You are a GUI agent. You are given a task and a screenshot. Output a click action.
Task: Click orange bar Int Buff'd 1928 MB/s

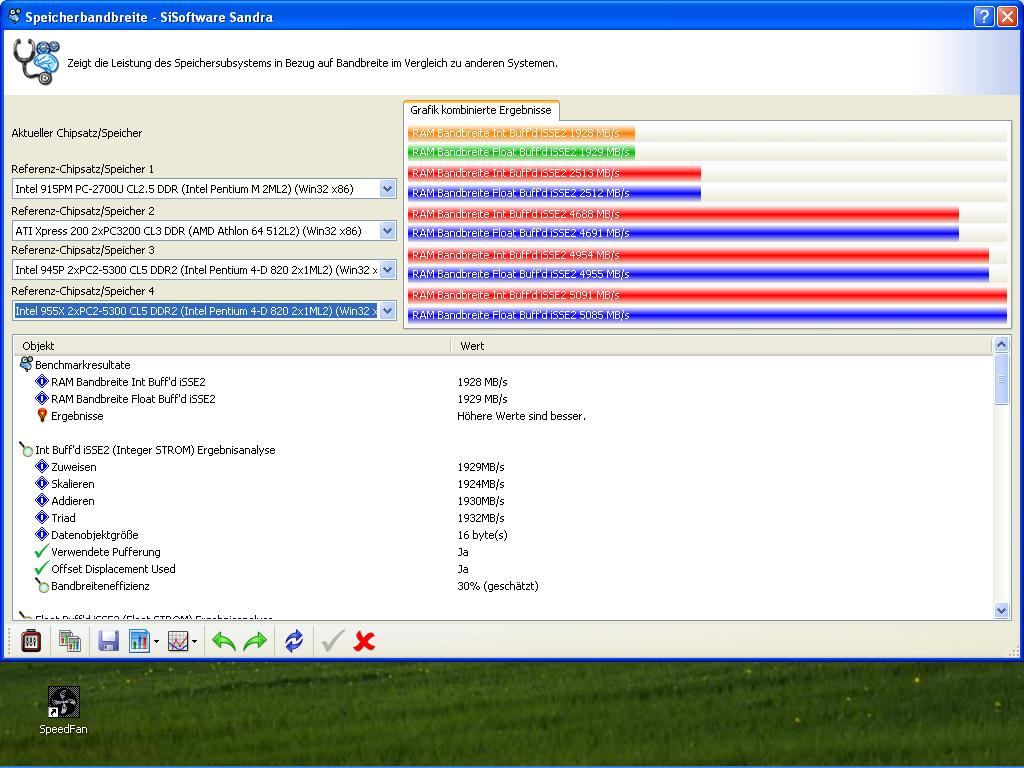pyautogui.click(x=521, y=133)
